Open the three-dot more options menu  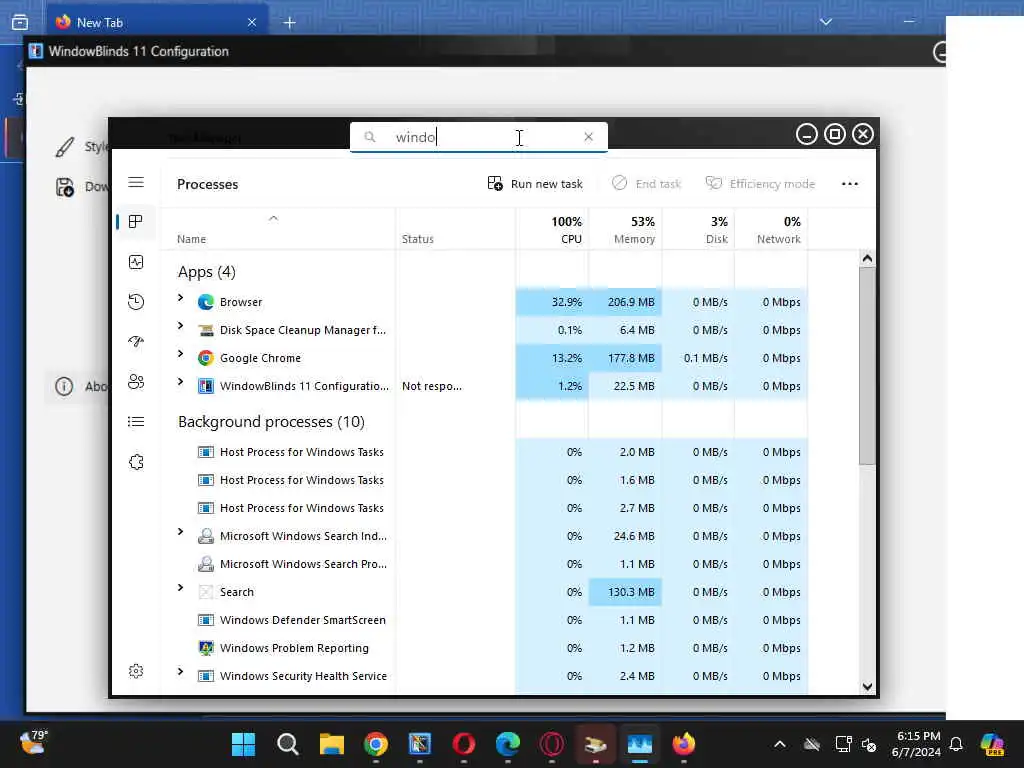[x=850, y=184]
